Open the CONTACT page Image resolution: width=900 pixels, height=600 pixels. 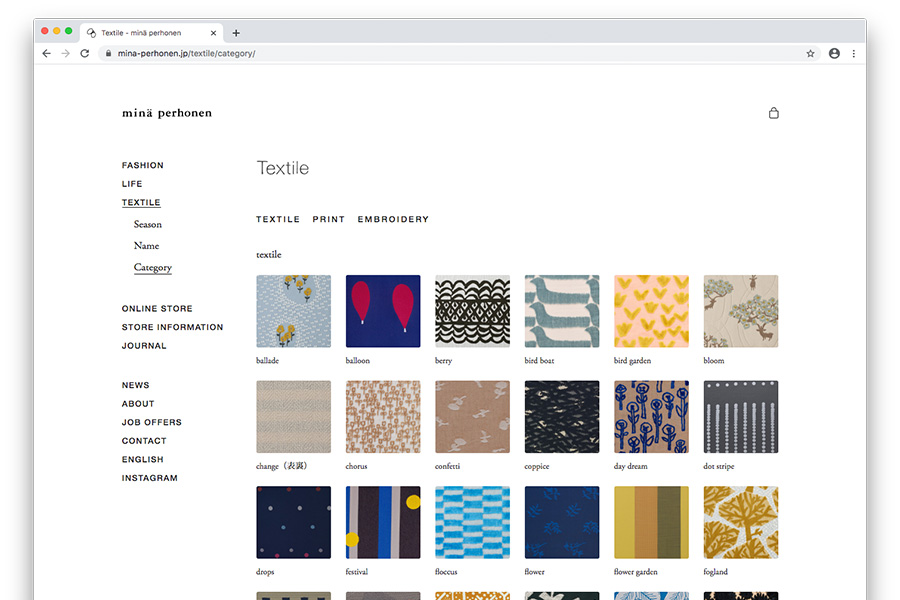[144, 441]
